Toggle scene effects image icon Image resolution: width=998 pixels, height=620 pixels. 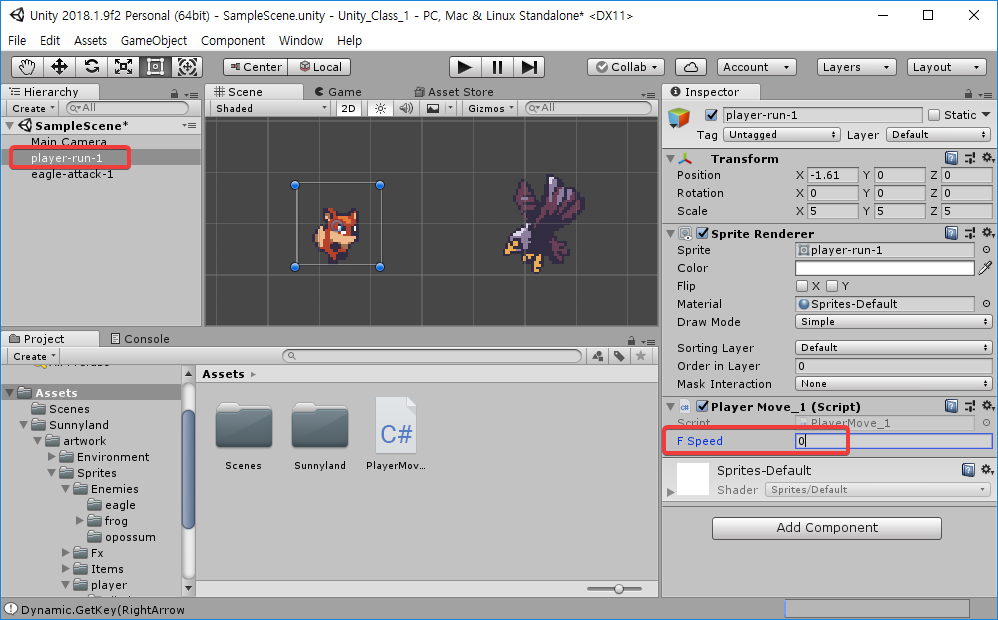click(433, 108)
